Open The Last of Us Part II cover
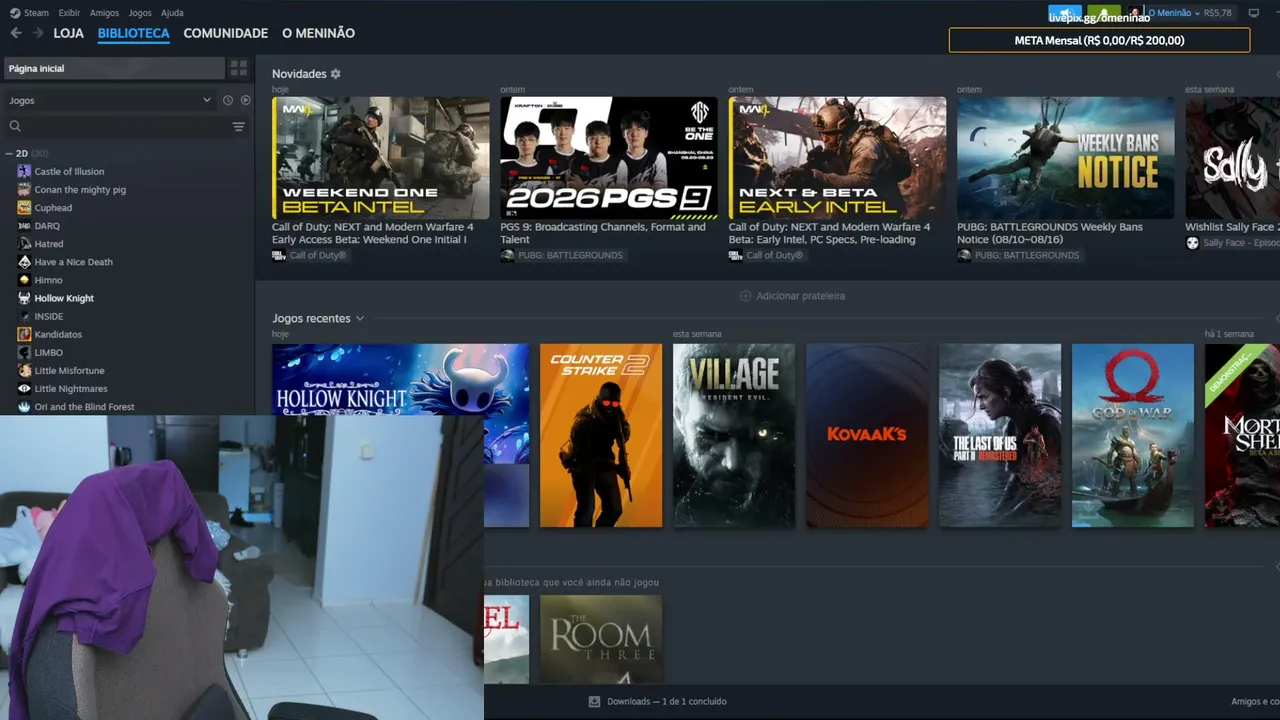1280x720 pixels. pos(1000,435)
